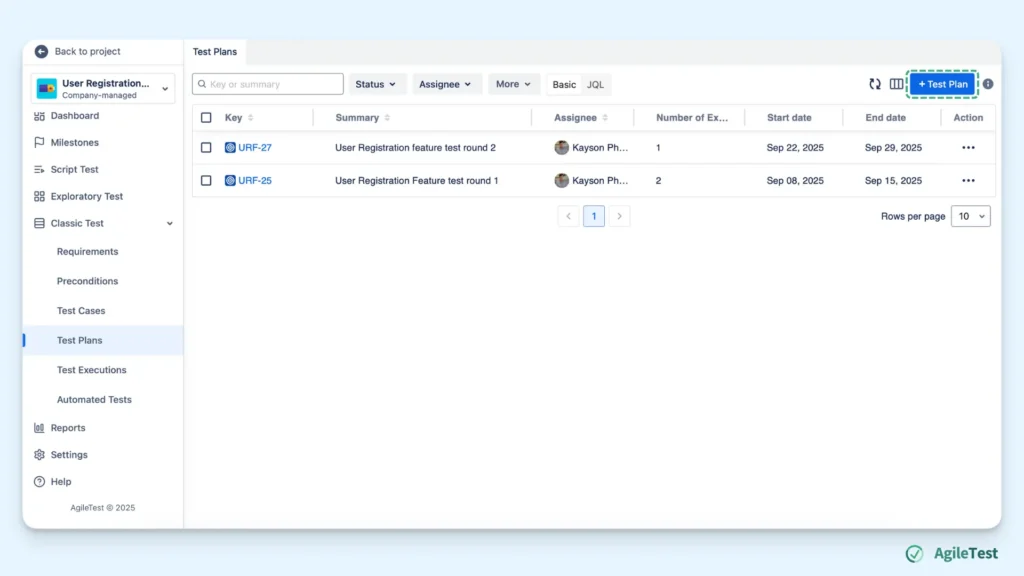Click the "Sep 08, 2025" start date cell
Screen dimensions: 1024x576
coord(795,180)
